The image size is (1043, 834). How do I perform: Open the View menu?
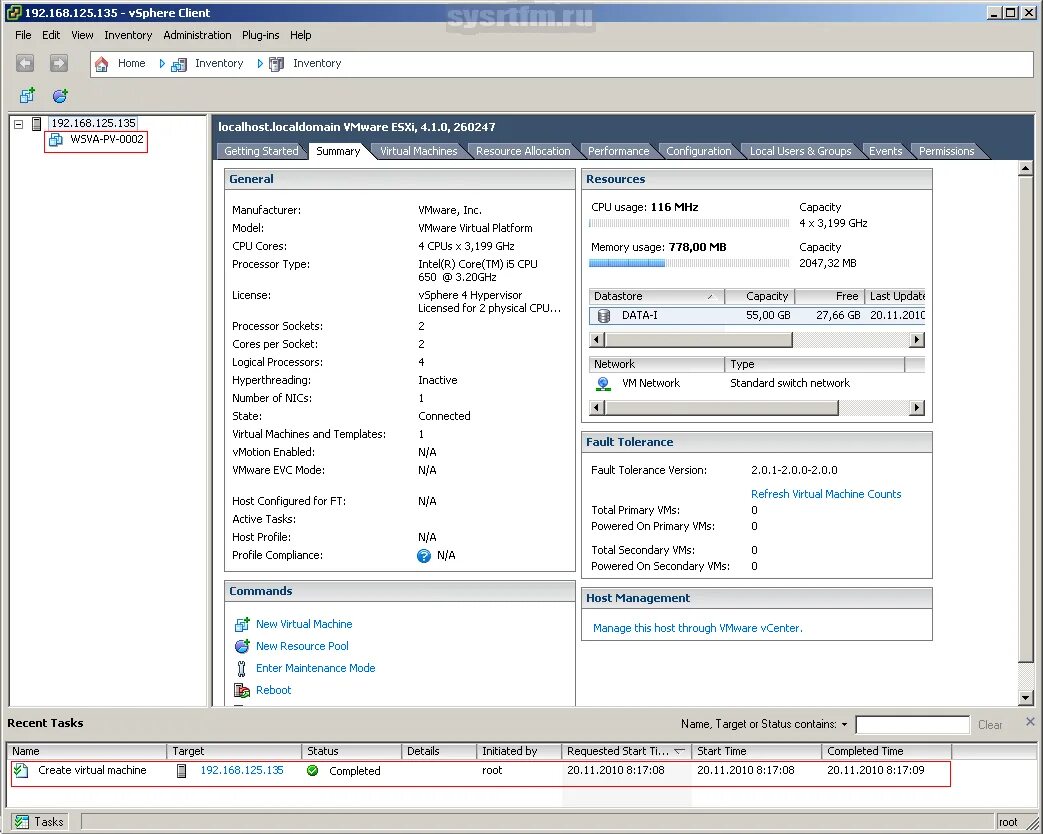coord(82,35)
